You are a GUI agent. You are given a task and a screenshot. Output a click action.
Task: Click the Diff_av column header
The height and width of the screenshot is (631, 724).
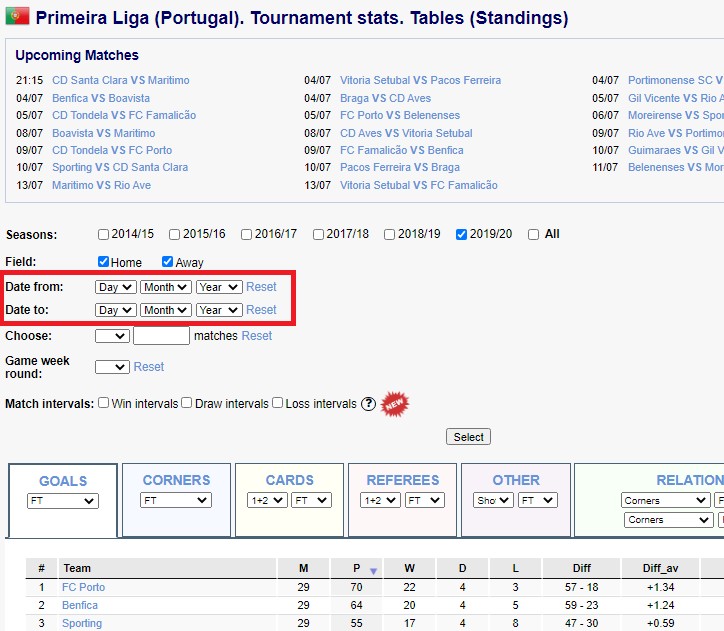[660, 568]
